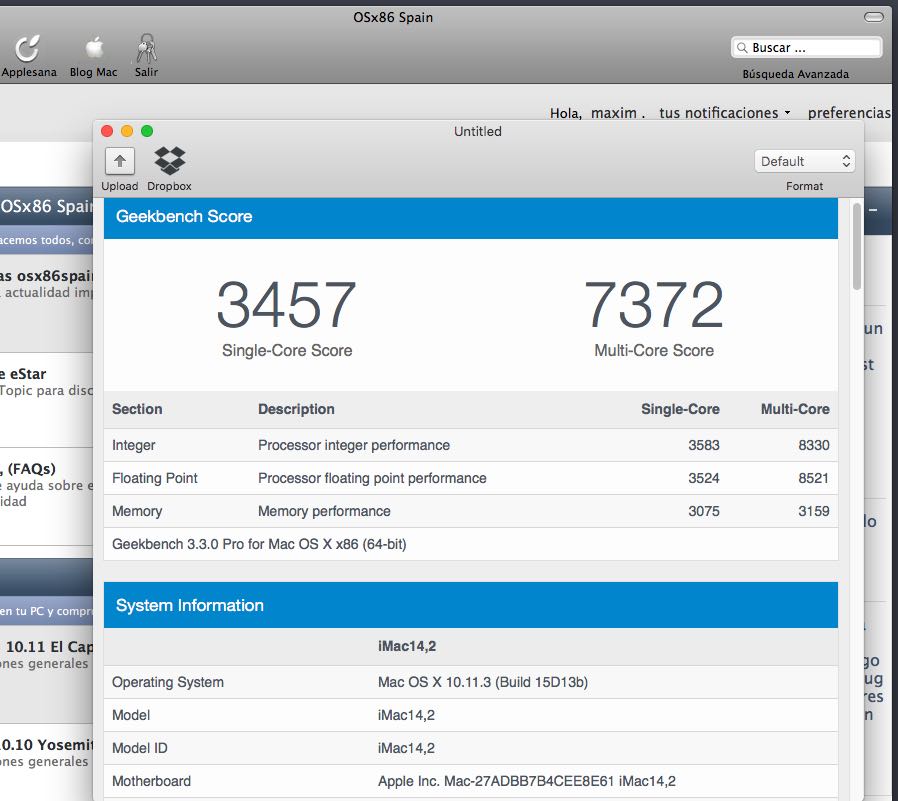Select the Integer row label
The height and width of the screenshot is (801, 898).
point(133,445)
